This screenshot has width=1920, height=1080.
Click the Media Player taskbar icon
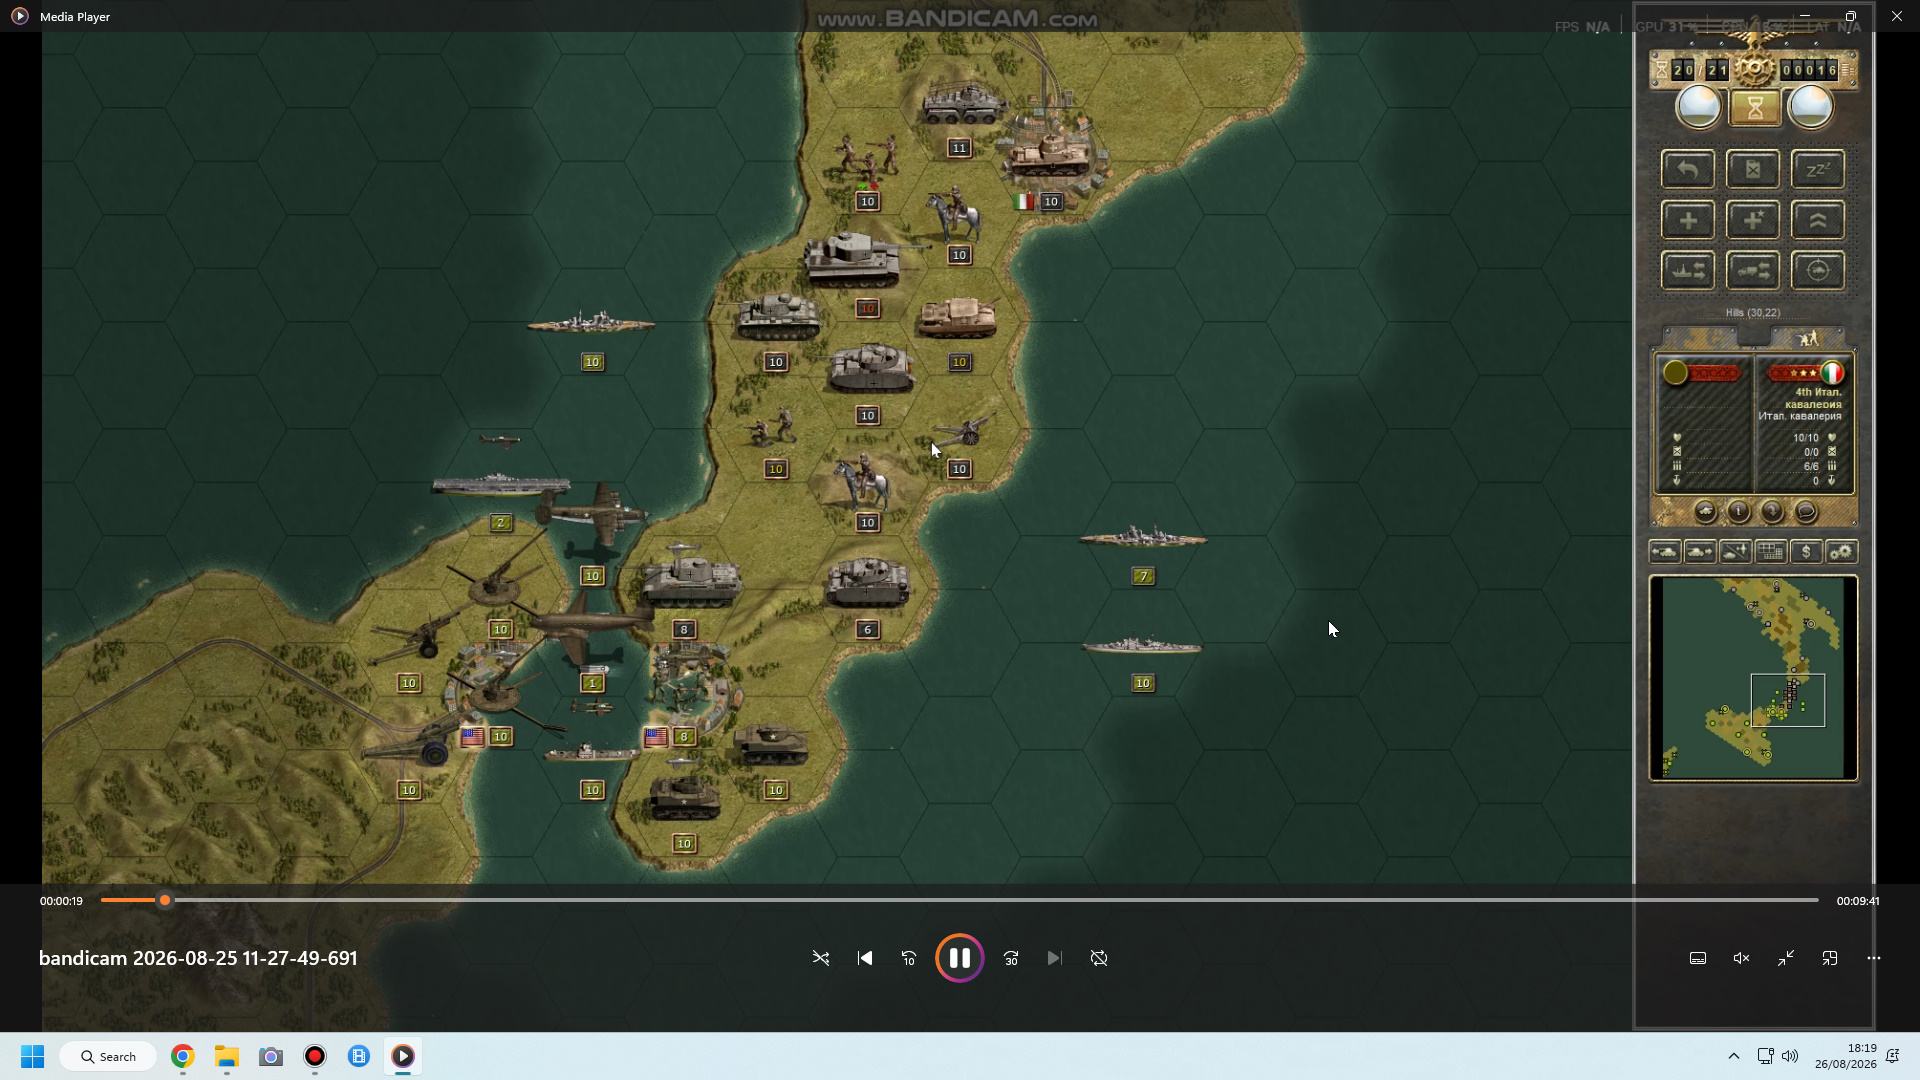(x=403, y=1056)
